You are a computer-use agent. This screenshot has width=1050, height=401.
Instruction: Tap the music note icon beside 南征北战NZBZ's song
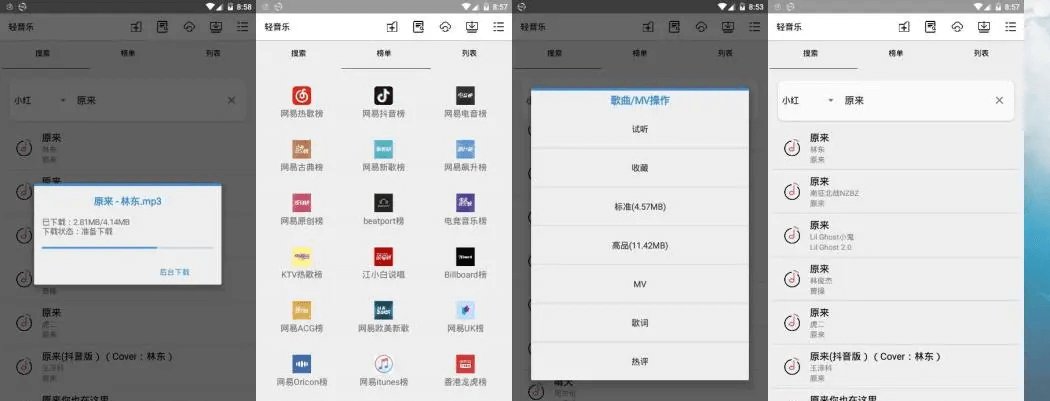click(792, 191)
